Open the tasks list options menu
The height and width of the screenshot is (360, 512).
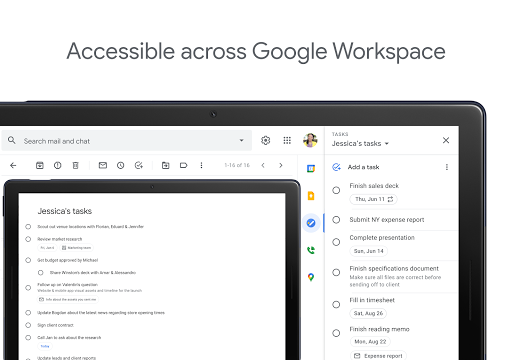point(447,167)
